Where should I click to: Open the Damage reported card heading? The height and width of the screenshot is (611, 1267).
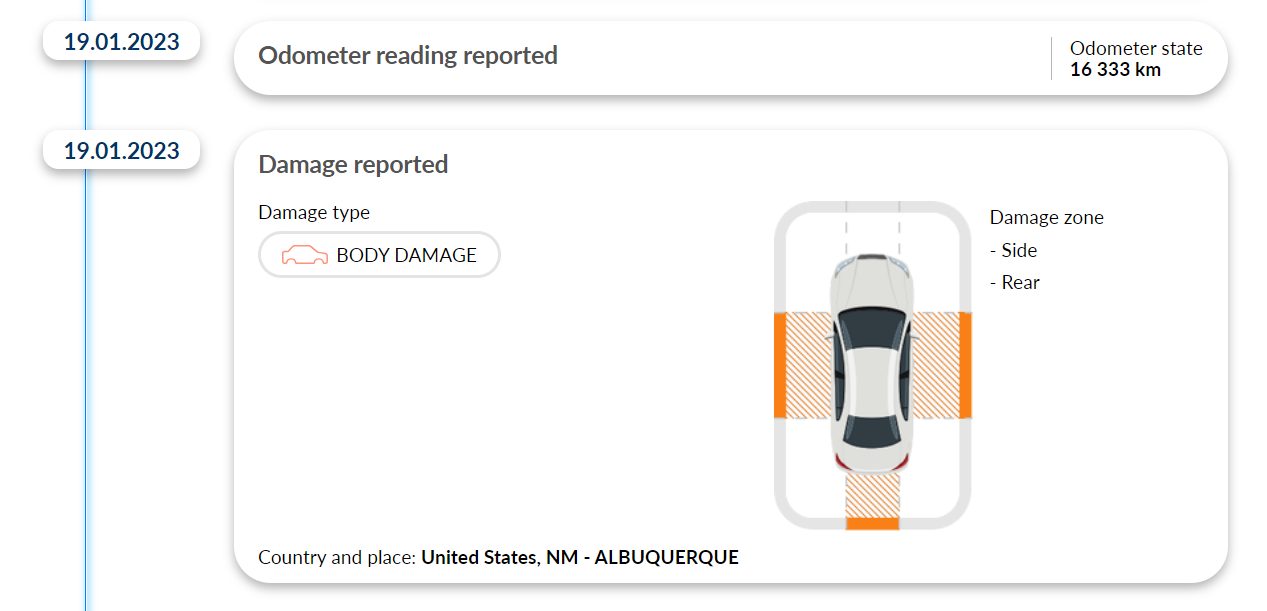pyautogui.click(x=353, y=164)
